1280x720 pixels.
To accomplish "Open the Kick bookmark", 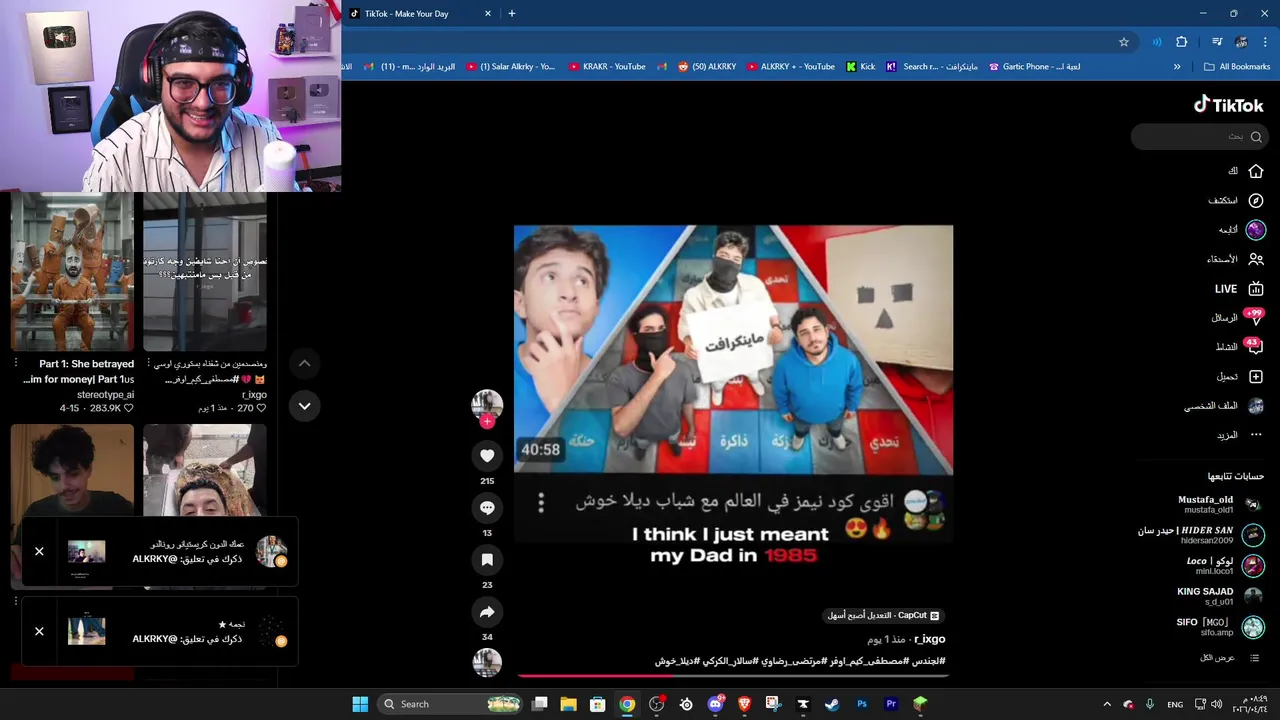I will 860,67.
